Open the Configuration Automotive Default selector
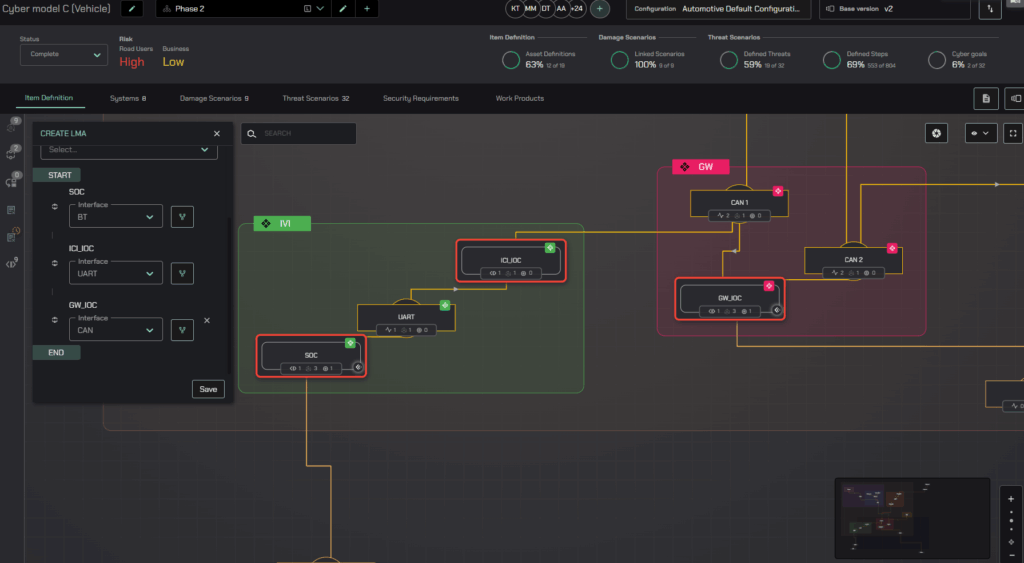Viewport: 1024px width, 563px height. coord(718,8)
